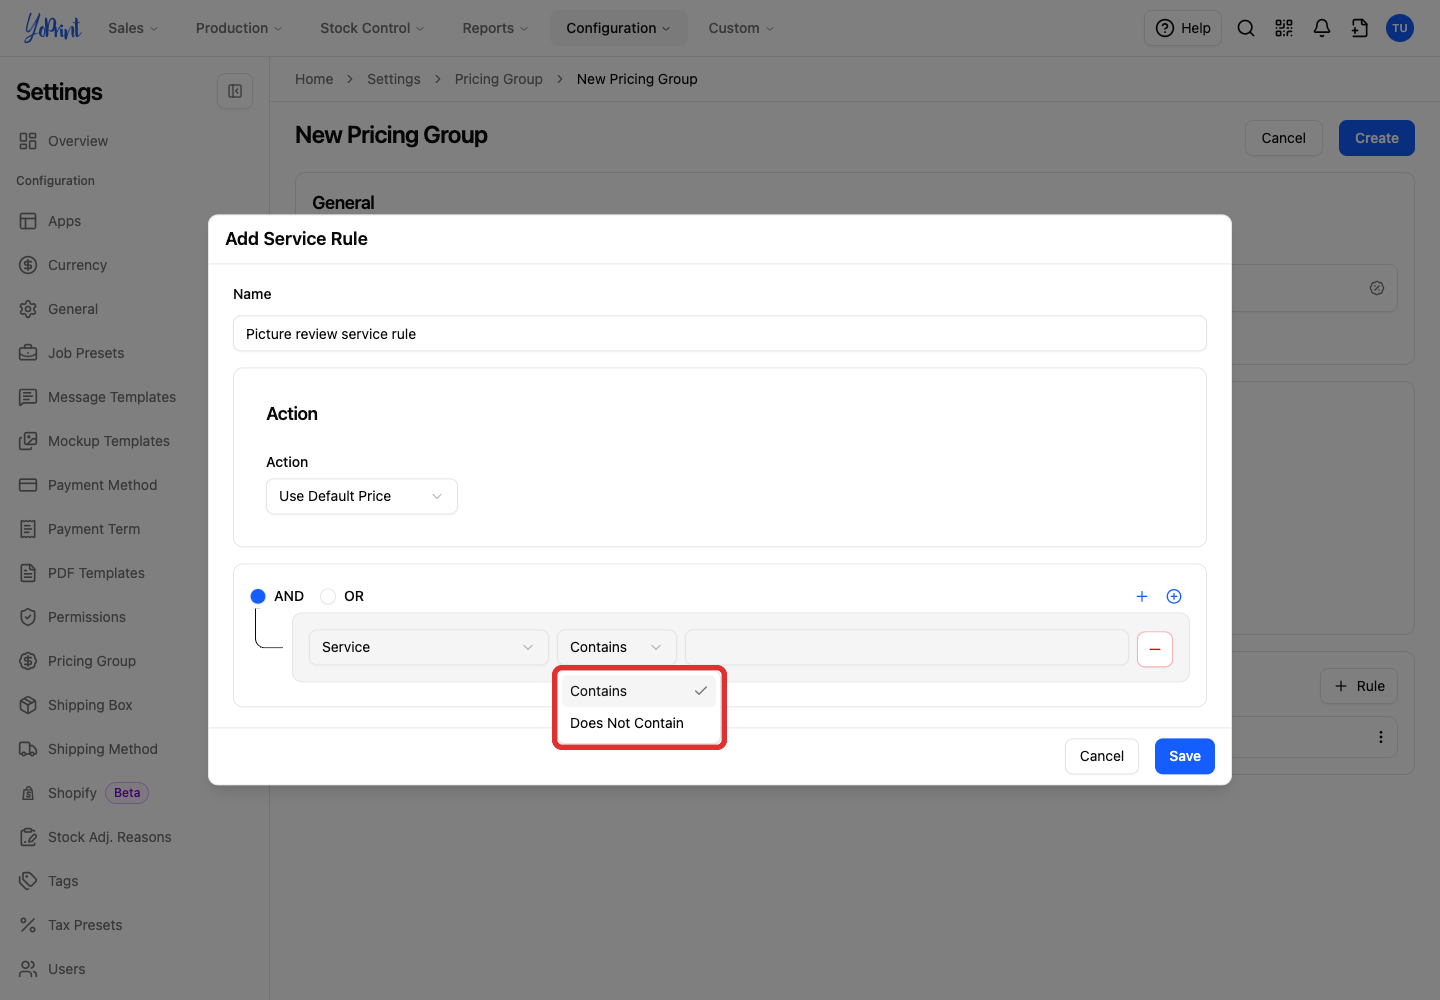Open Overview in the settings sidebar

pos(78,141)
